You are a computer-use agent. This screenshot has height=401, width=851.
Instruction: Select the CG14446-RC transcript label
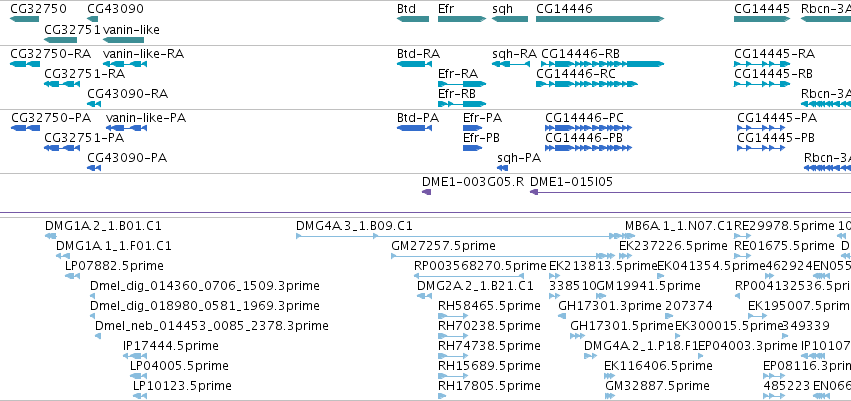[x=576, y=74]
